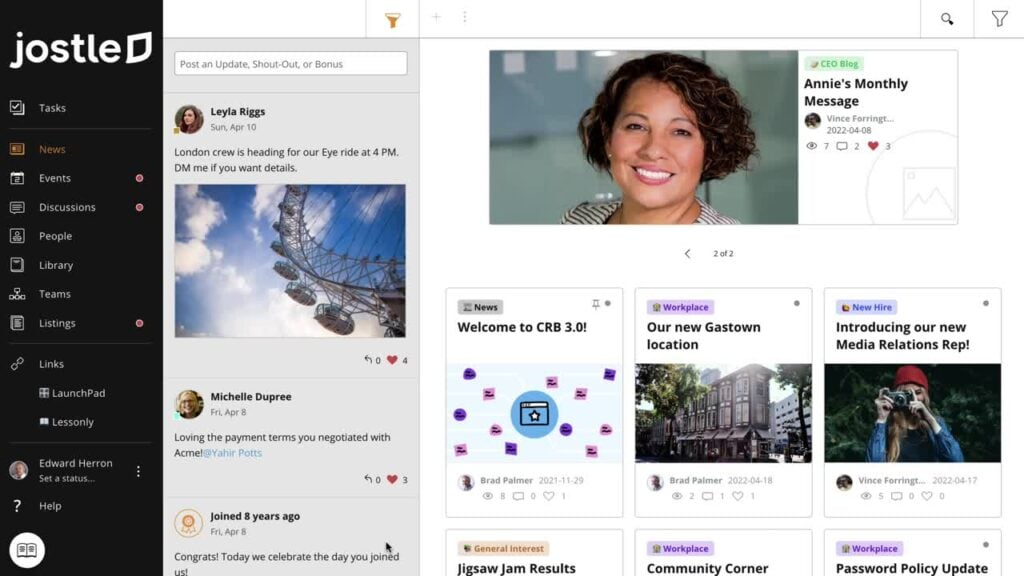The height and width of the screenshot is (576, 1024).
Task: Open the LaunchPad link in the sidebar
Action: (x=79, y=393)
